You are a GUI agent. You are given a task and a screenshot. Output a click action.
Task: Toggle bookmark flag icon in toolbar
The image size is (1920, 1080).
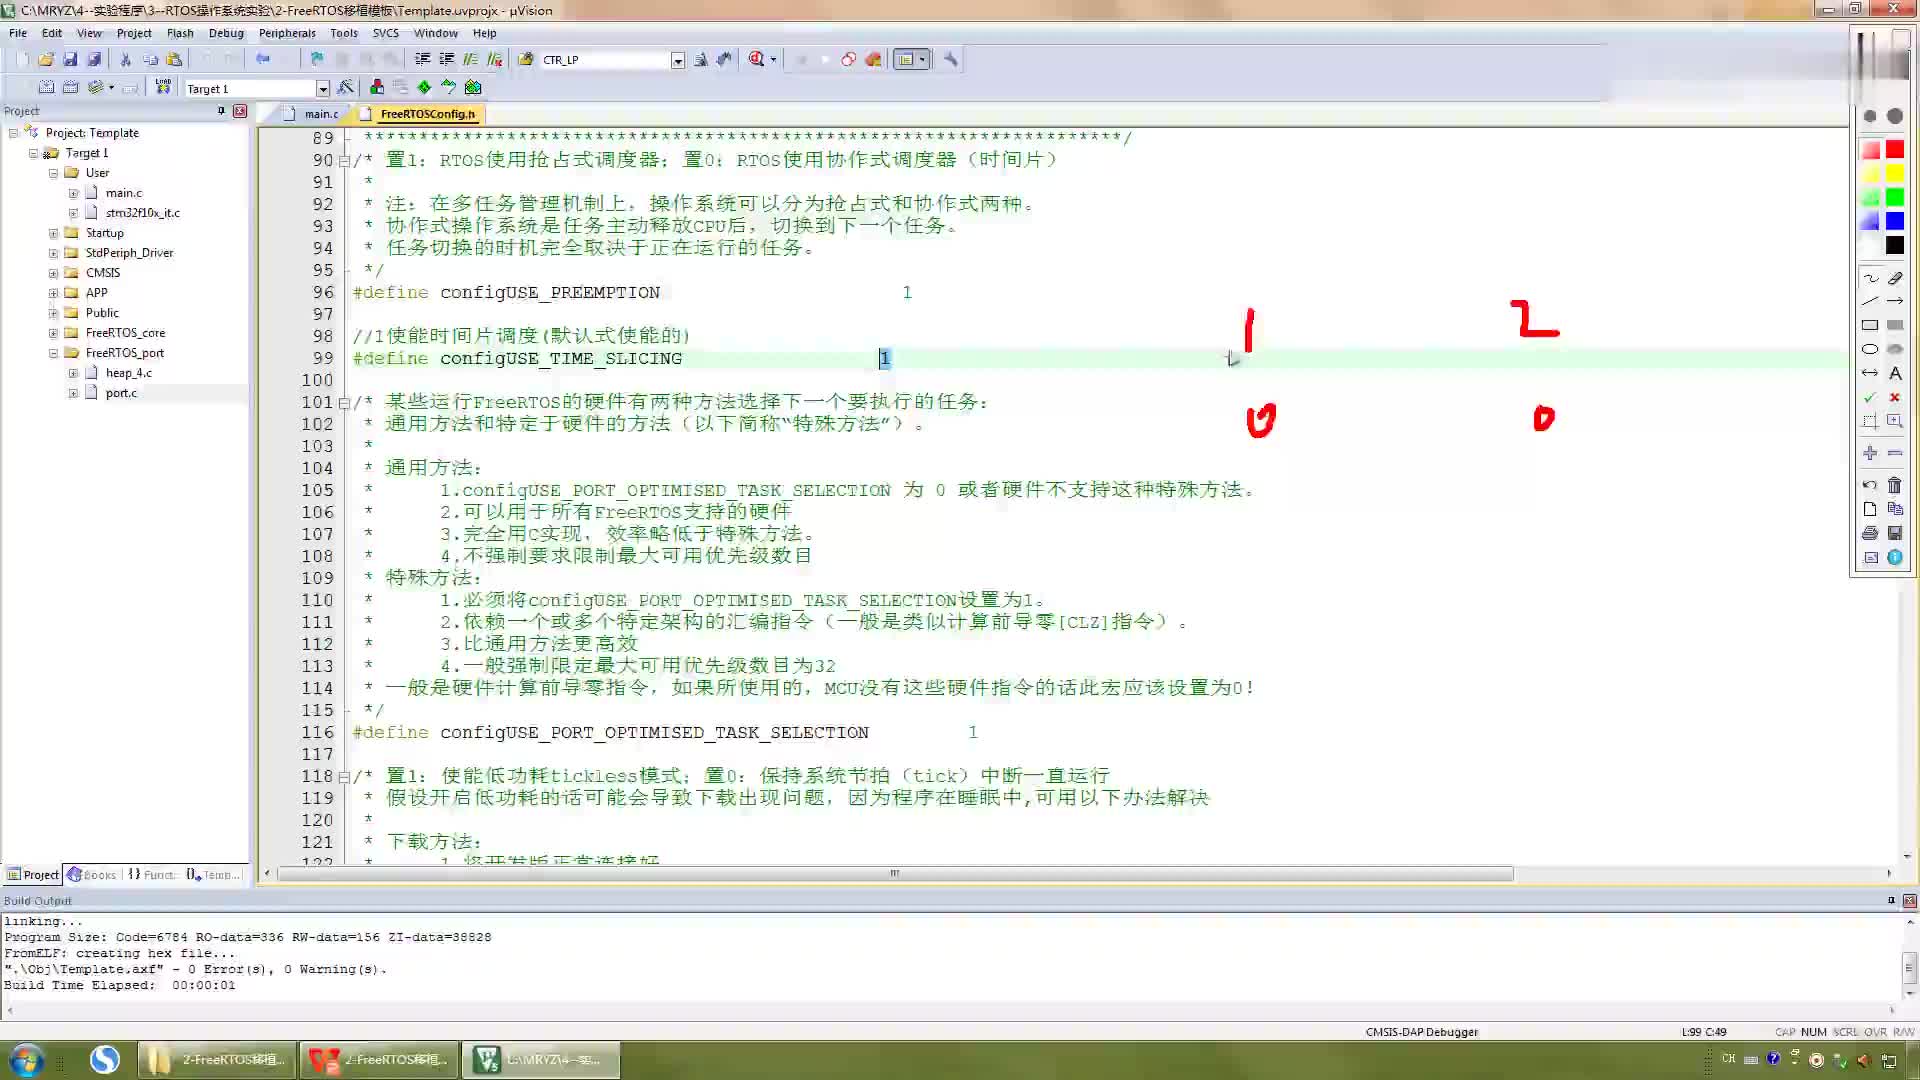pos(317,60)
